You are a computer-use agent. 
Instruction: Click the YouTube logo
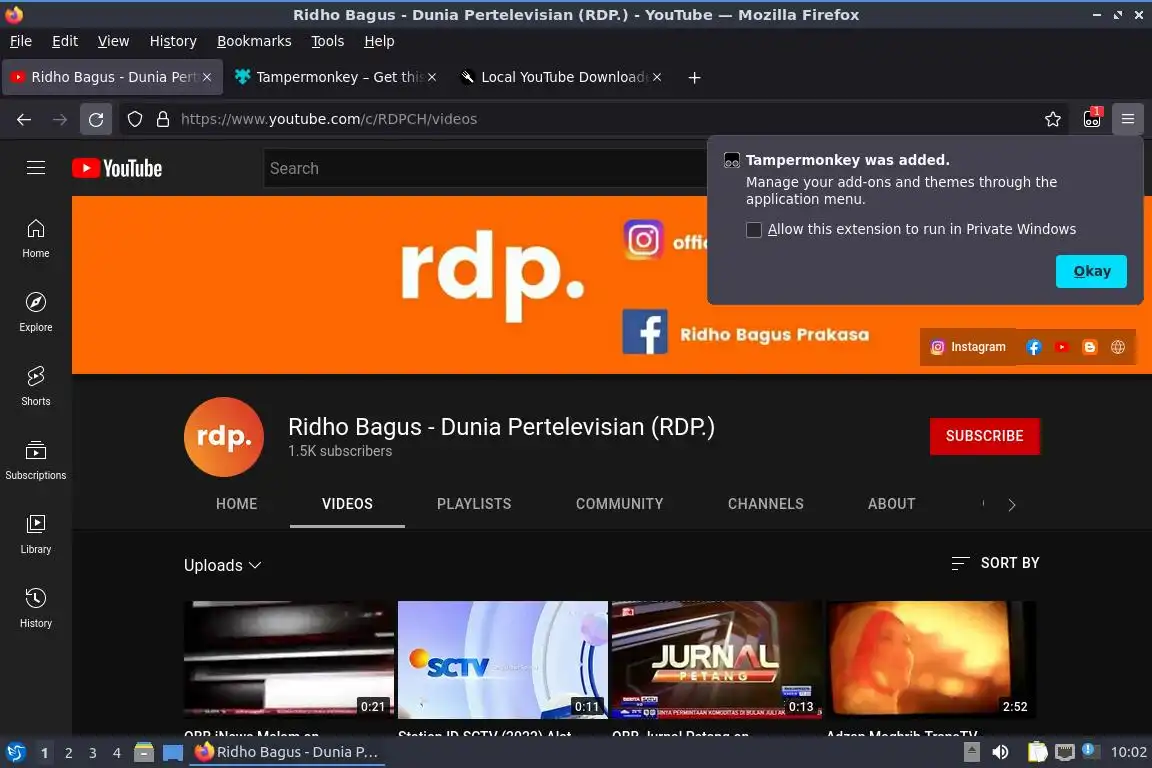[x=117, y=168]
